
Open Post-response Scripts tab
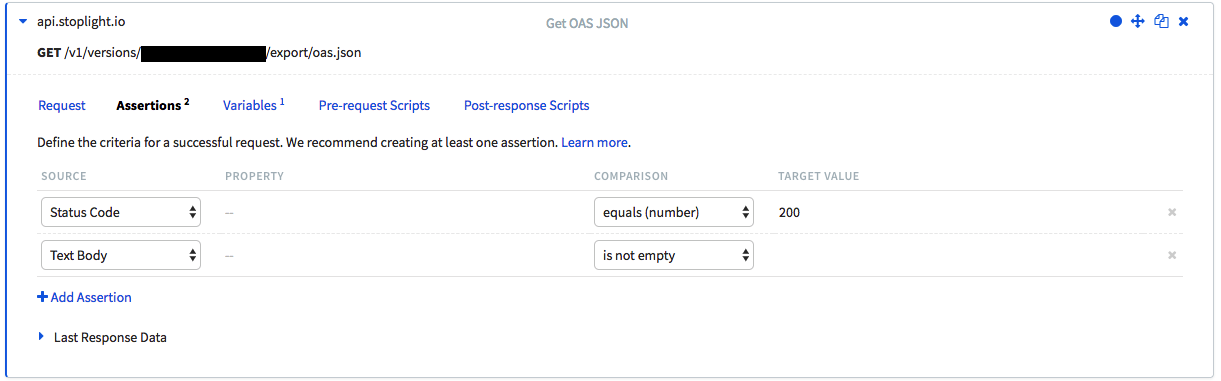pyautogui.click(x=527, y=105)
